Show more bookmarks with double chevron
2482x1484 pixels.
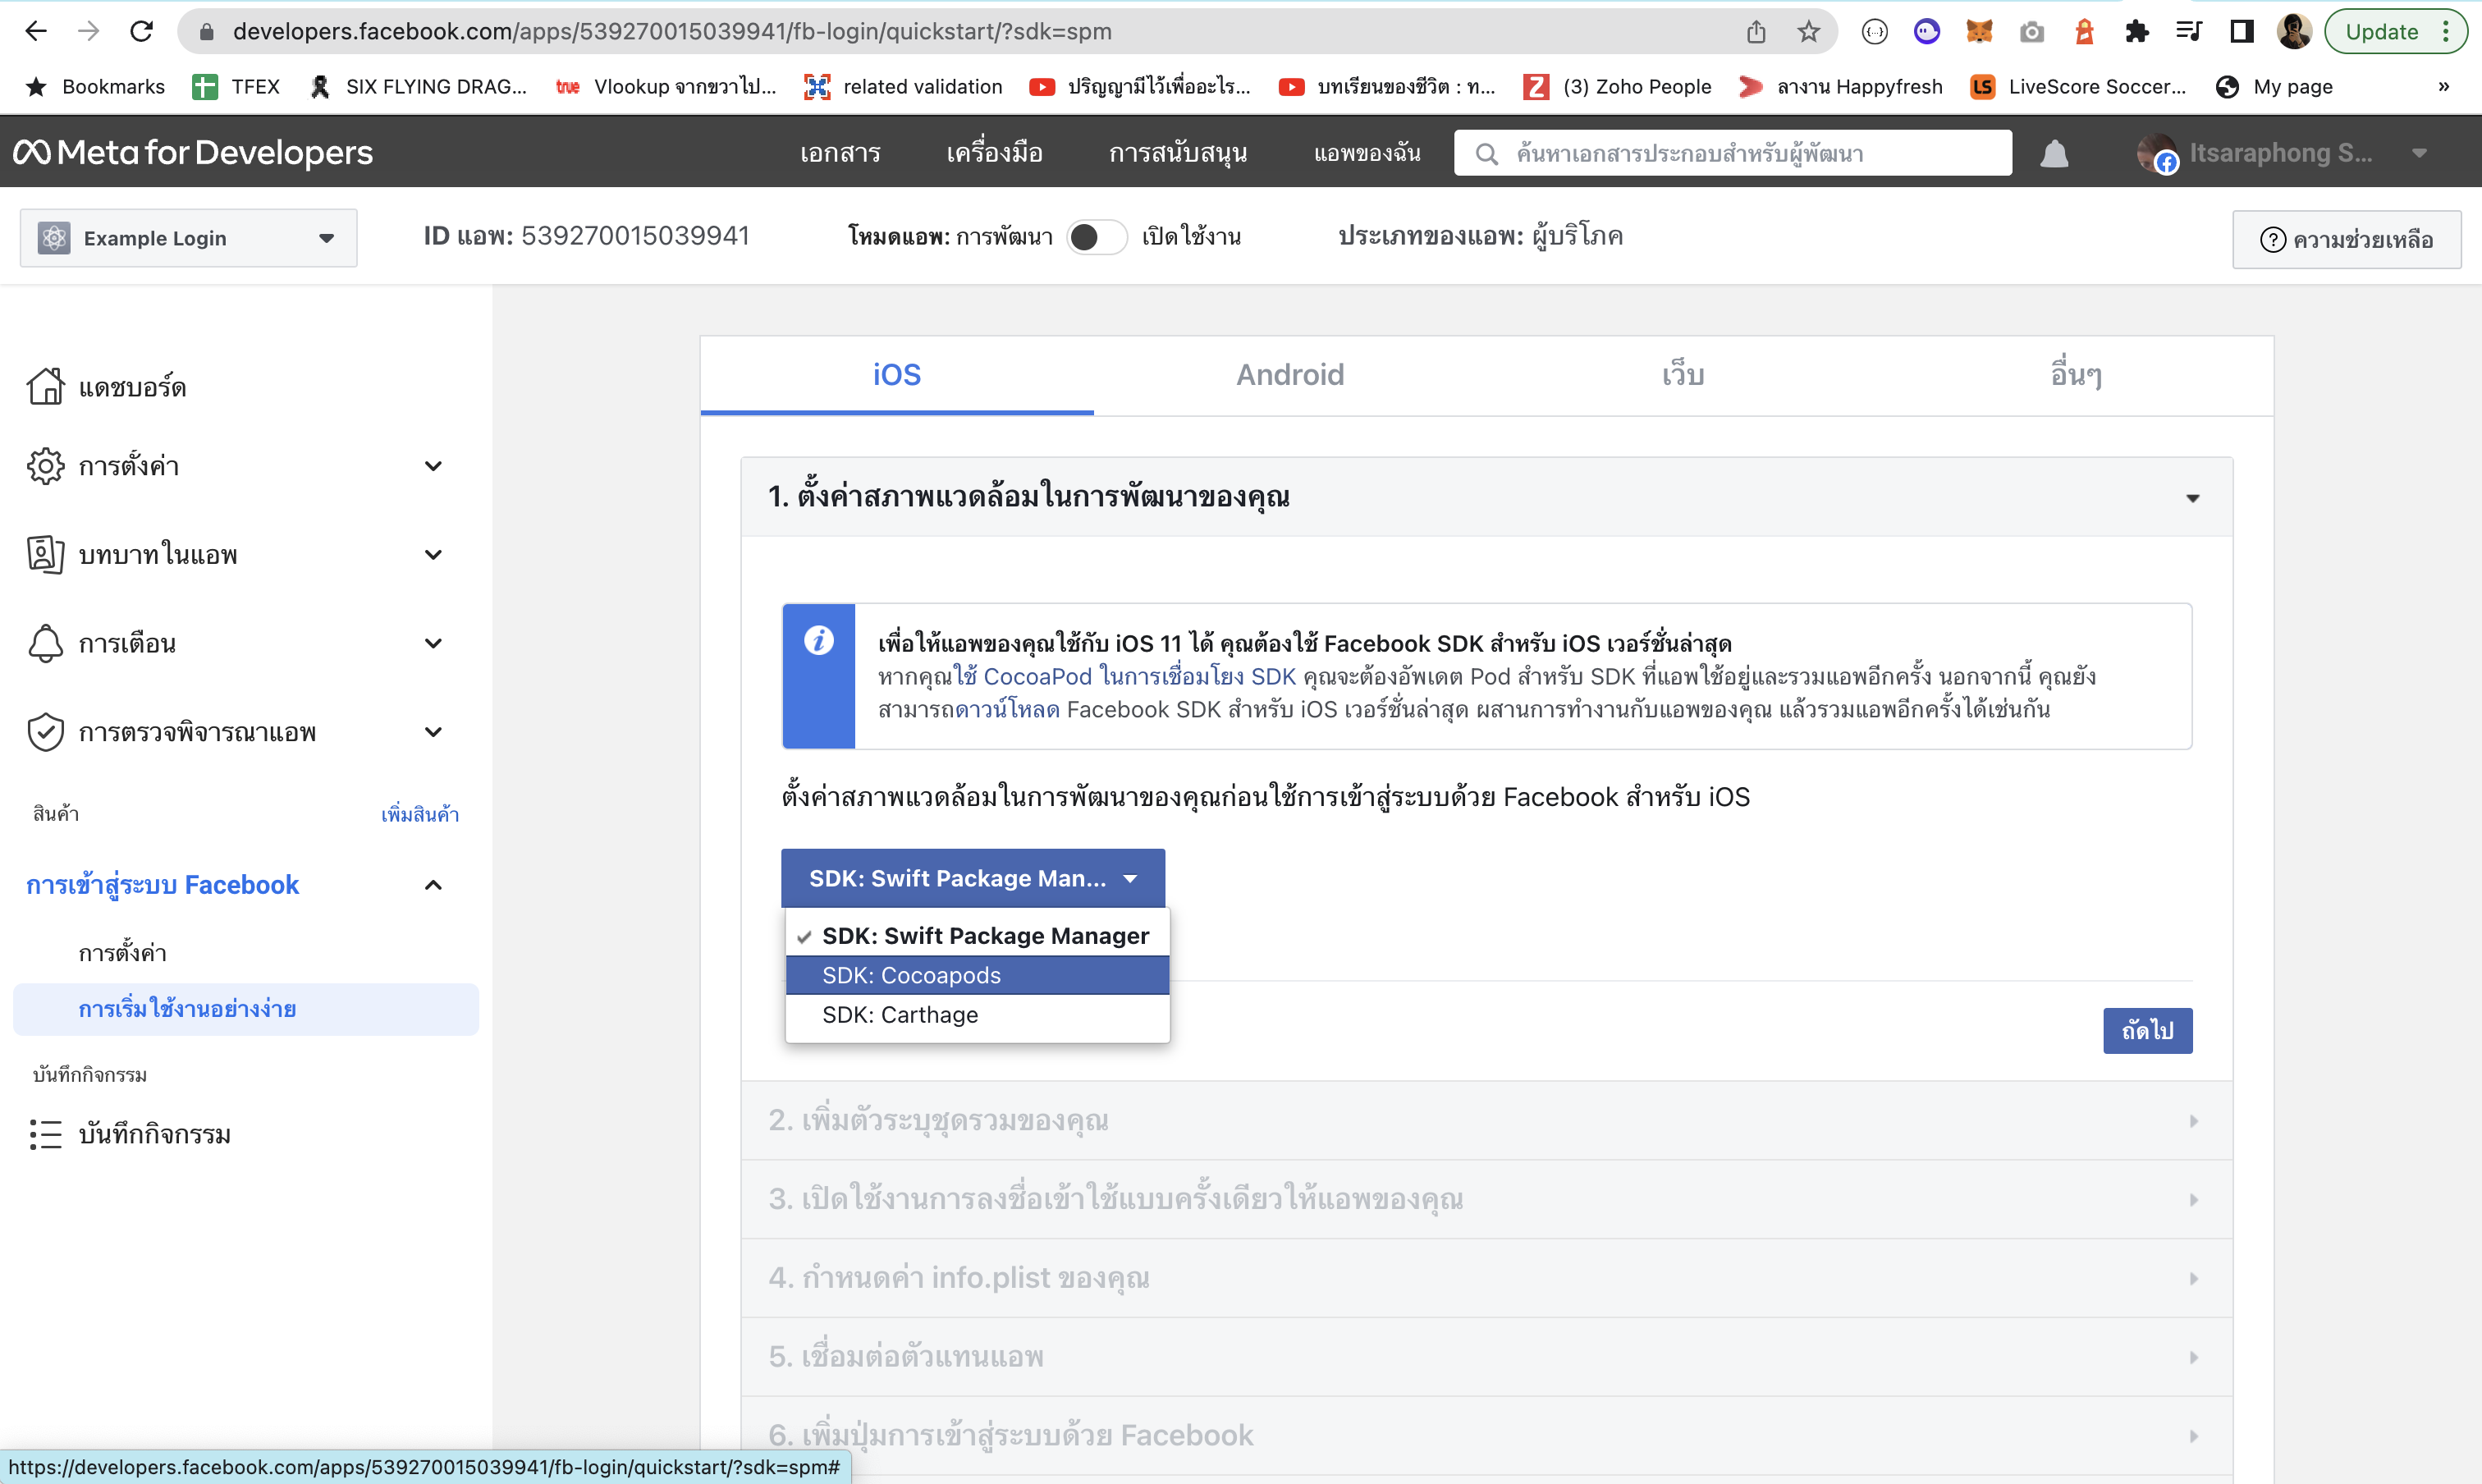click(x=2443, y=87)
